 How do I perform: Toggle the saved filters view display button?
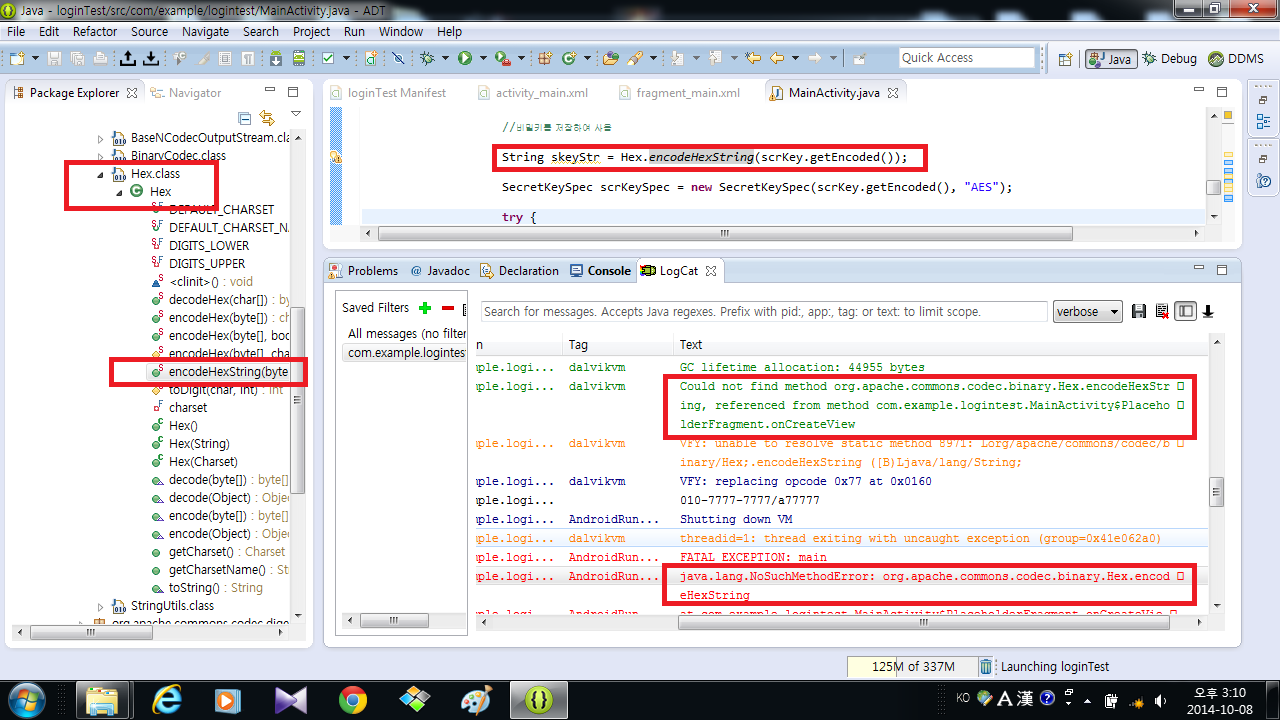[1185, 311]
